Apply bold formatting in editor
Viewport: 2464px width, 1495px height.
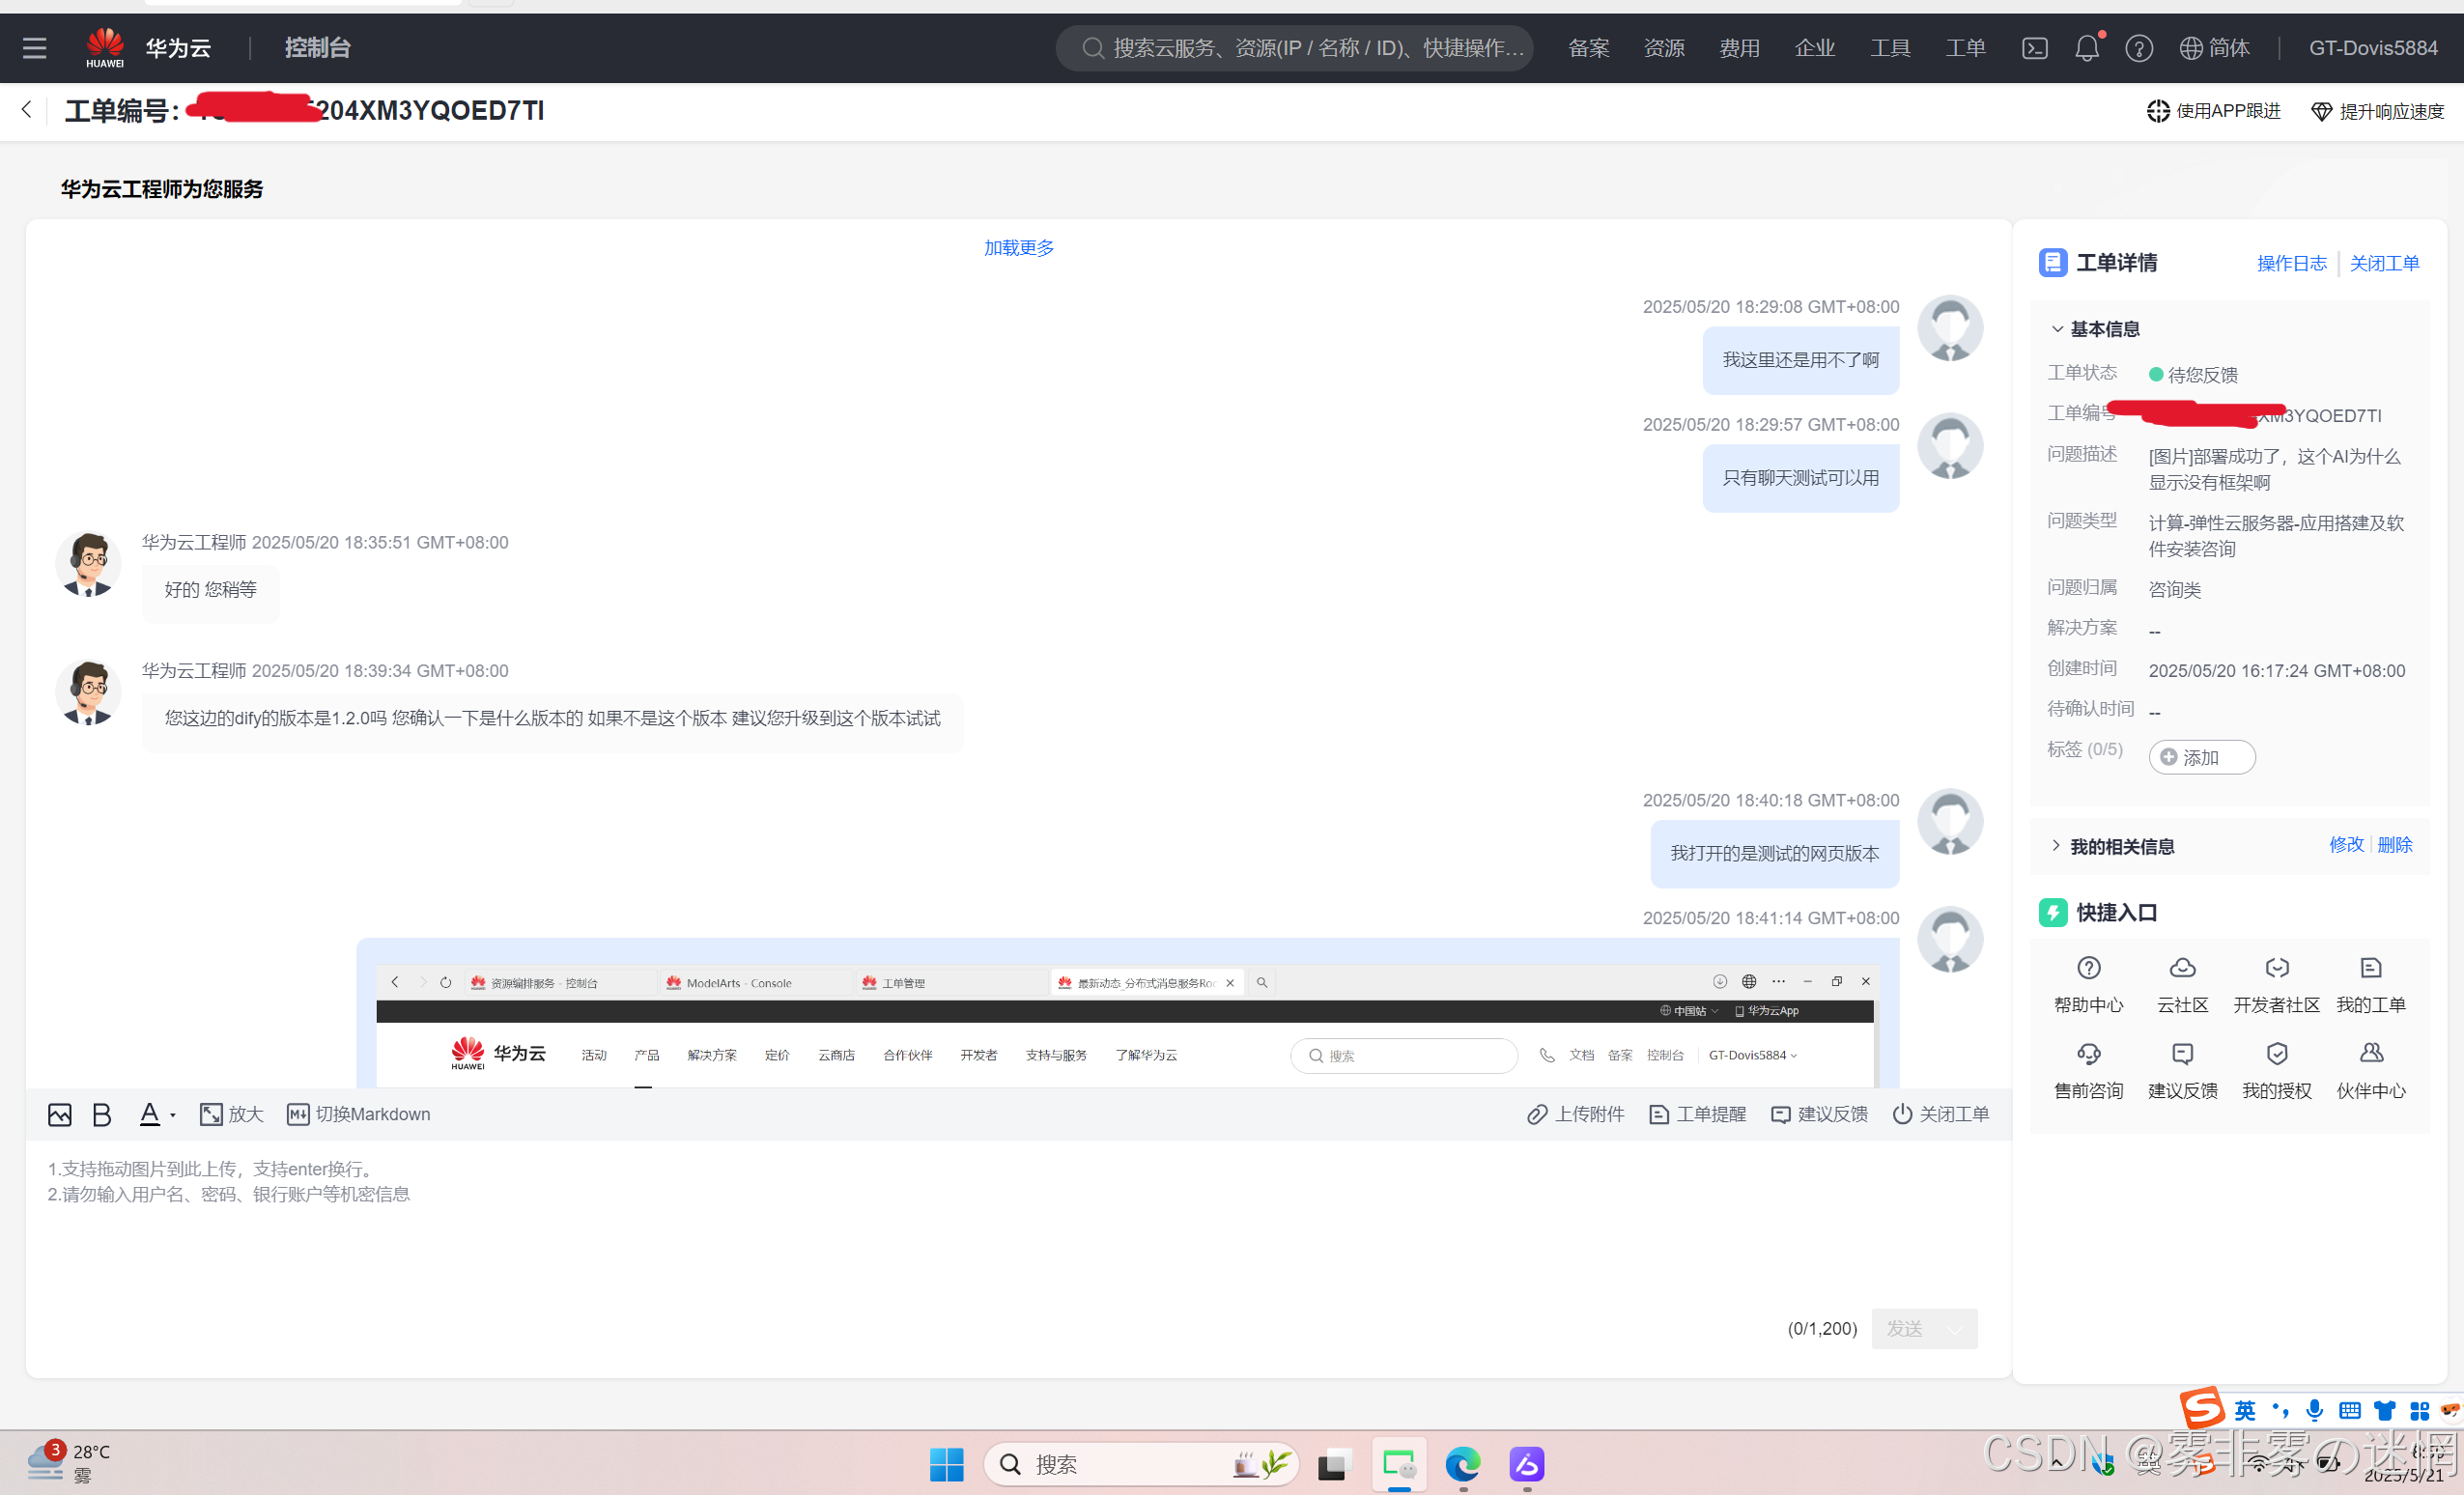coord(101,1114)
